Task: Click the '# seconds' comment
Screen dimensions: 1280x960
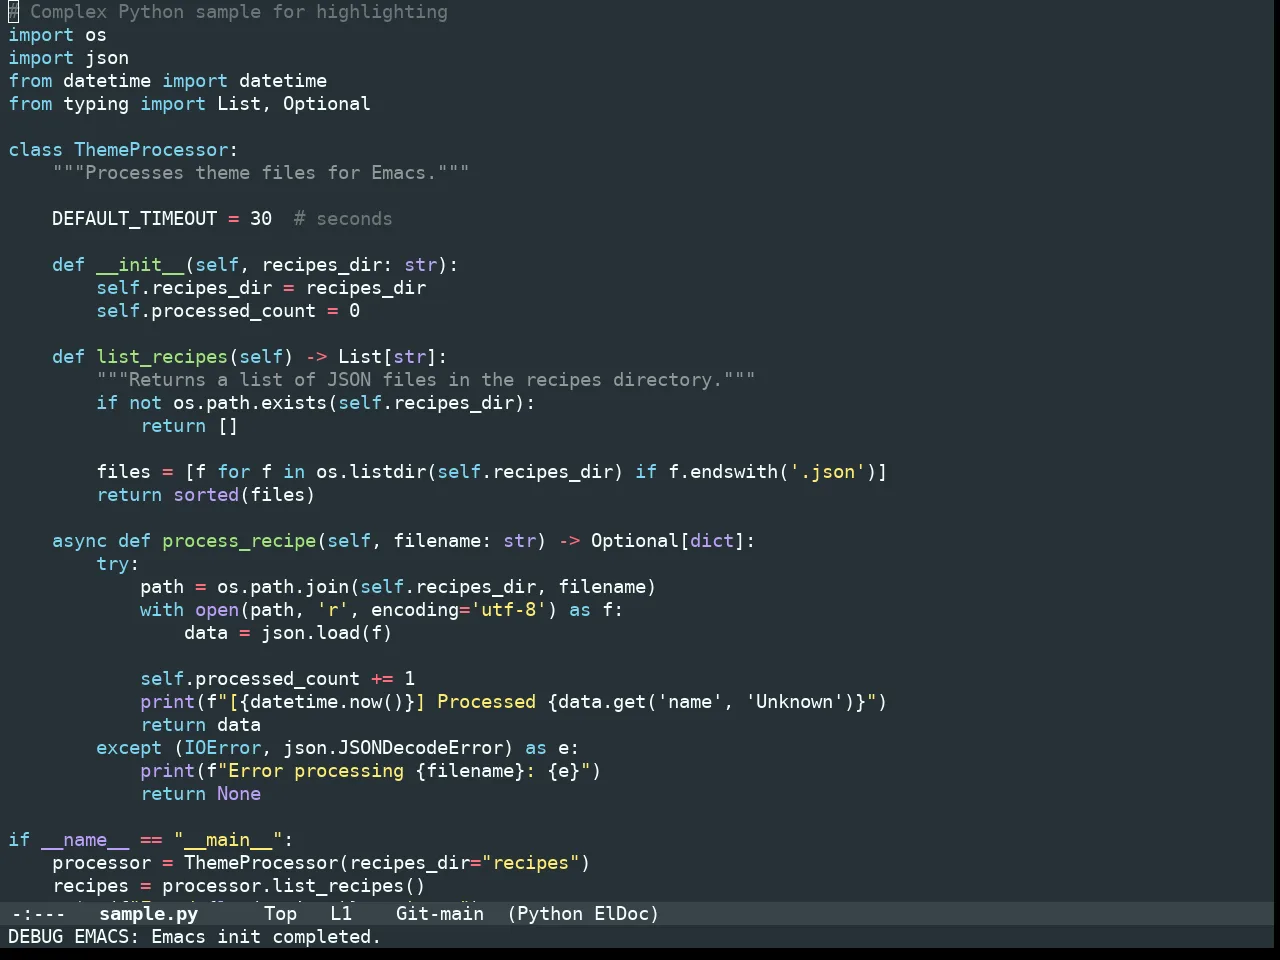Action: [343, 219]
